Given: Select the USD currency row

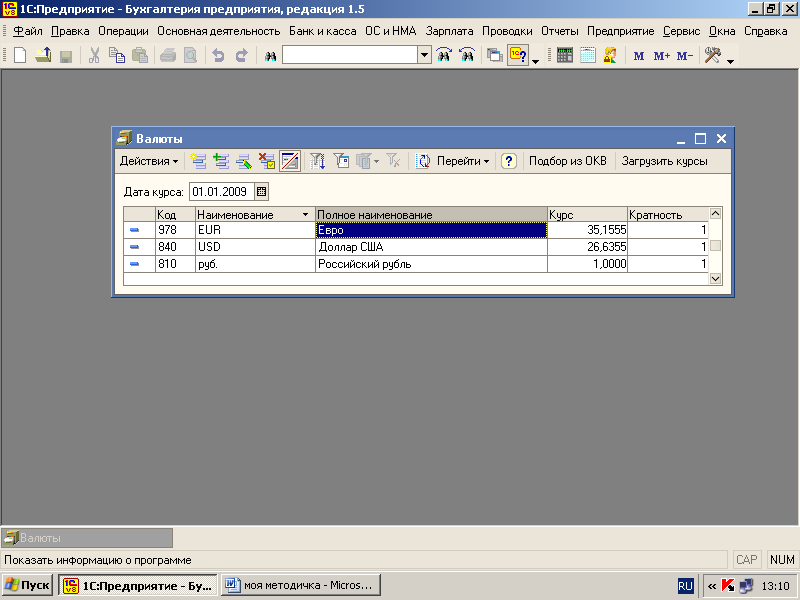Looking at the screenshot, I should 416,247.
